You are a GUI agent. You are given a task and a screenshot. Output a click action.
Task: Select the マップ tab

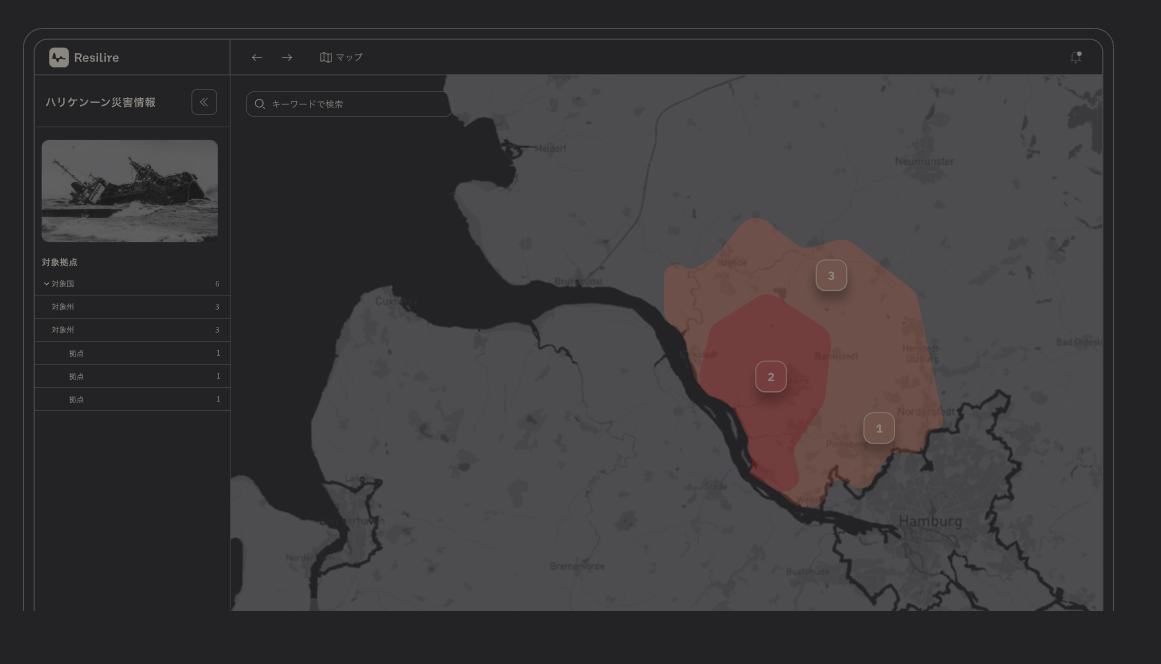(342, 58)
